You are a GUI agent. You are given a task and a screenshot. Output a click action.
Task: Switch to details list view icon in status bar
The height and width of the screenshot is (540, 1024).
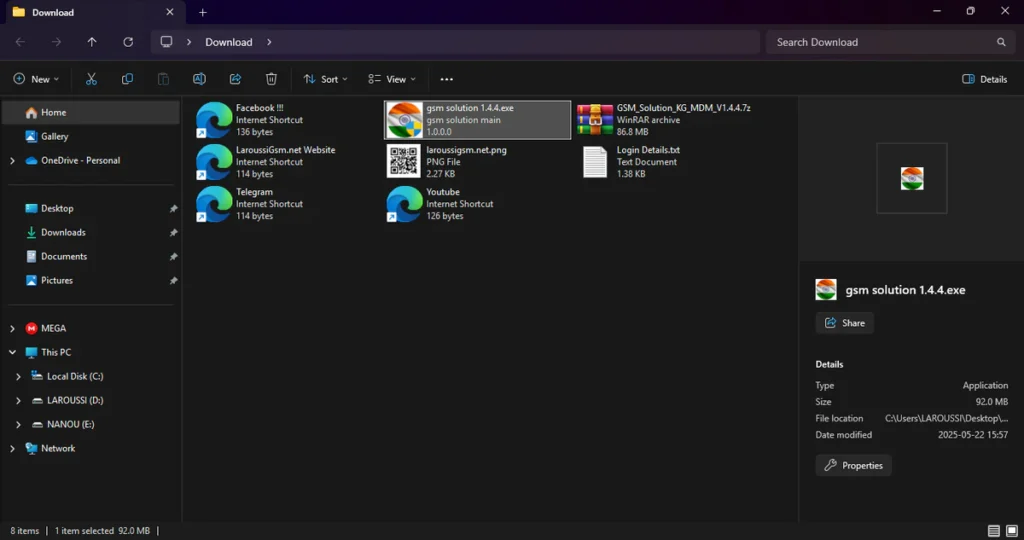coord(993,531)
